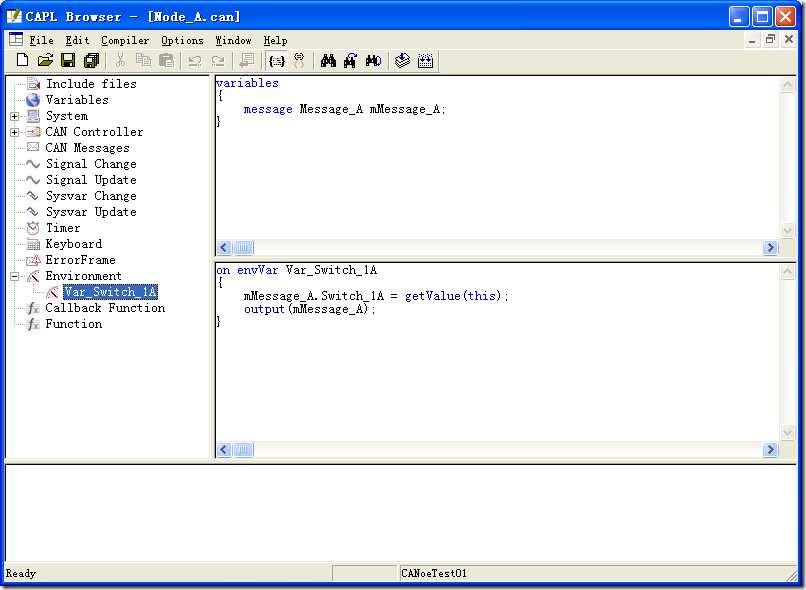Screen dimensions: 806x590
Task: Click the grayed document icon after Redo
Action: [x=247, y=61]
